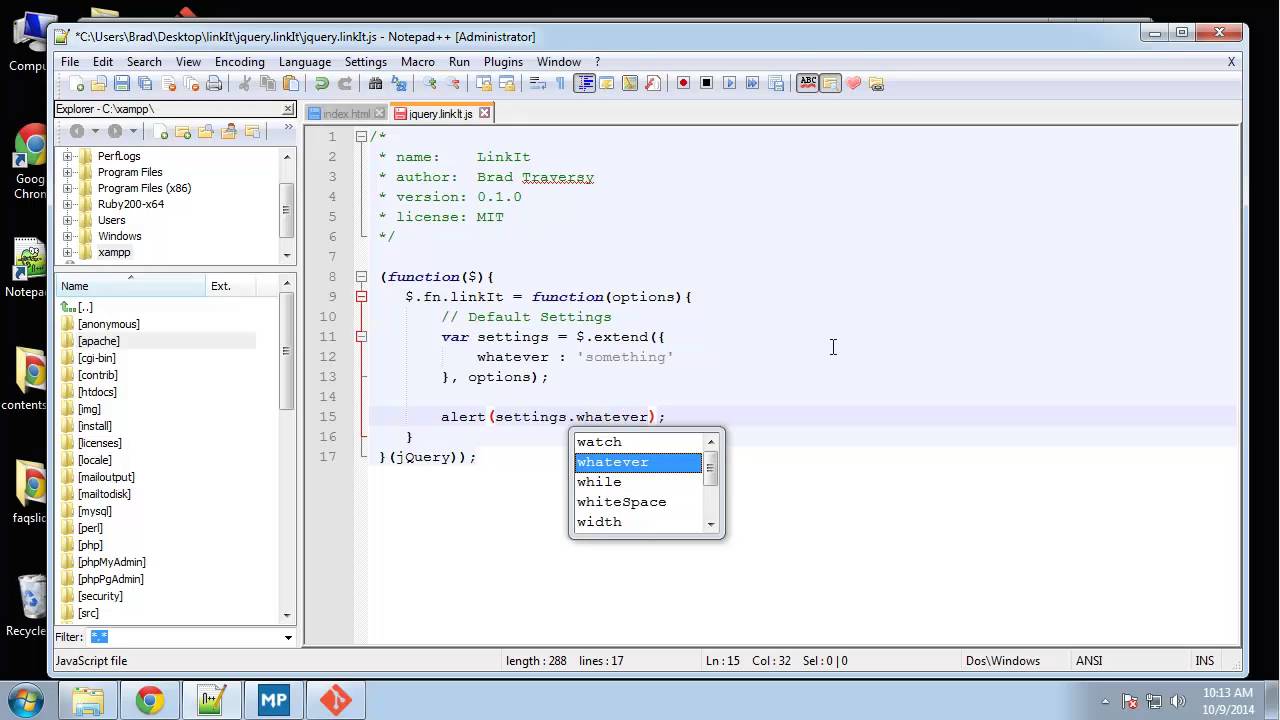Toggle Word Wrap toolbar icon
The height and width of the screenshot is (720, 1280).
point(537,83)
